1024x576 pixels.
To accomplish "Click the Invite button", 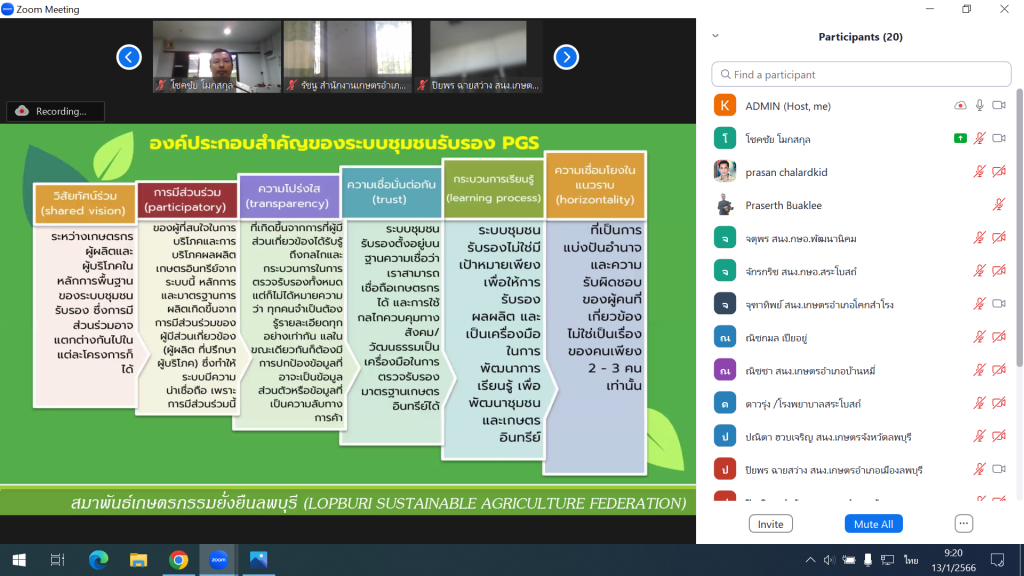I will pos(770,524).
